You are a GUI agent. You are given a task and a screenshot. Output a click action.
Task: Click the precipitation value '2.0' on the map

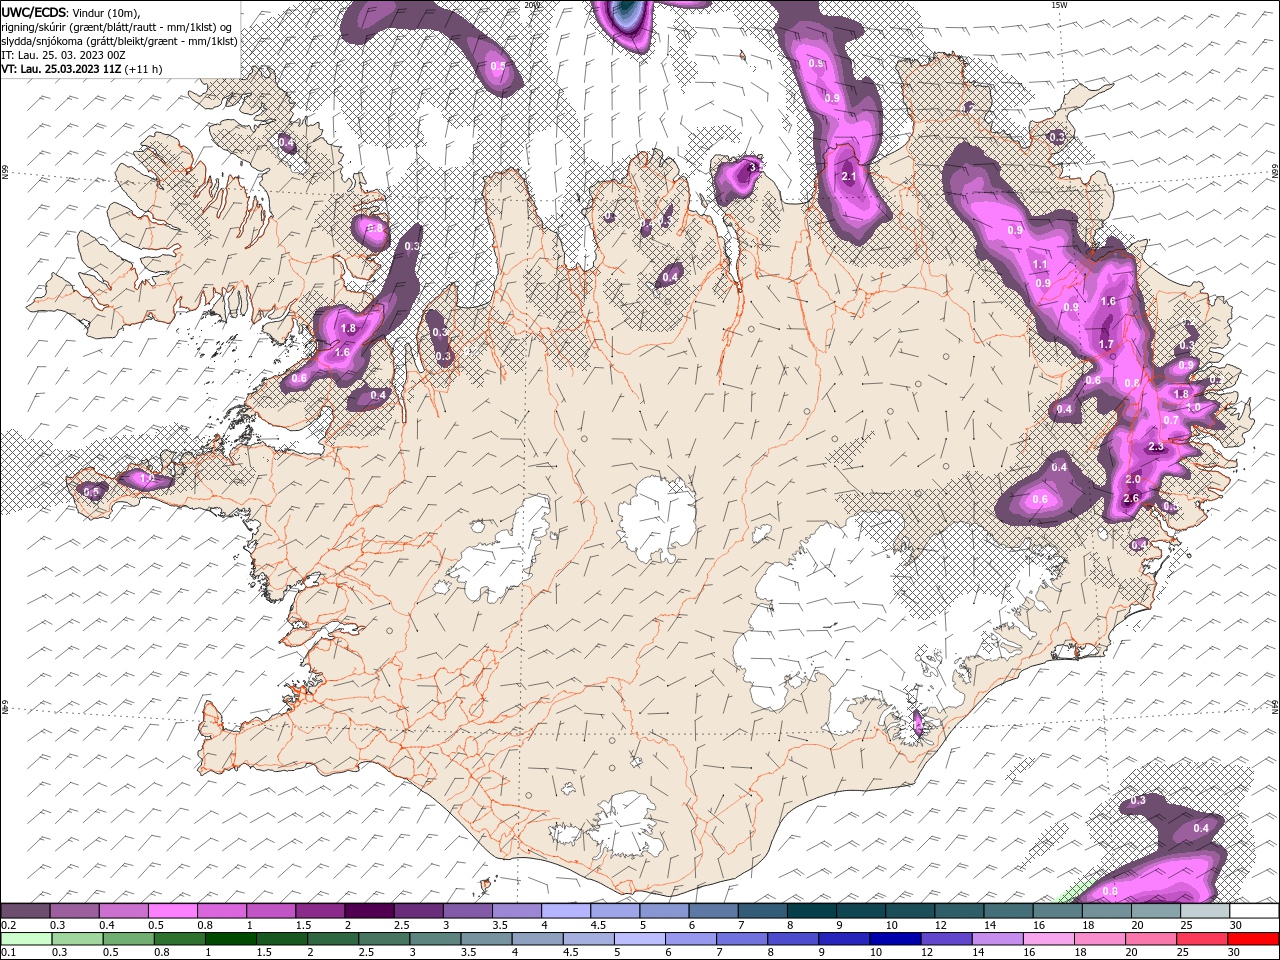click(1133, 480)
